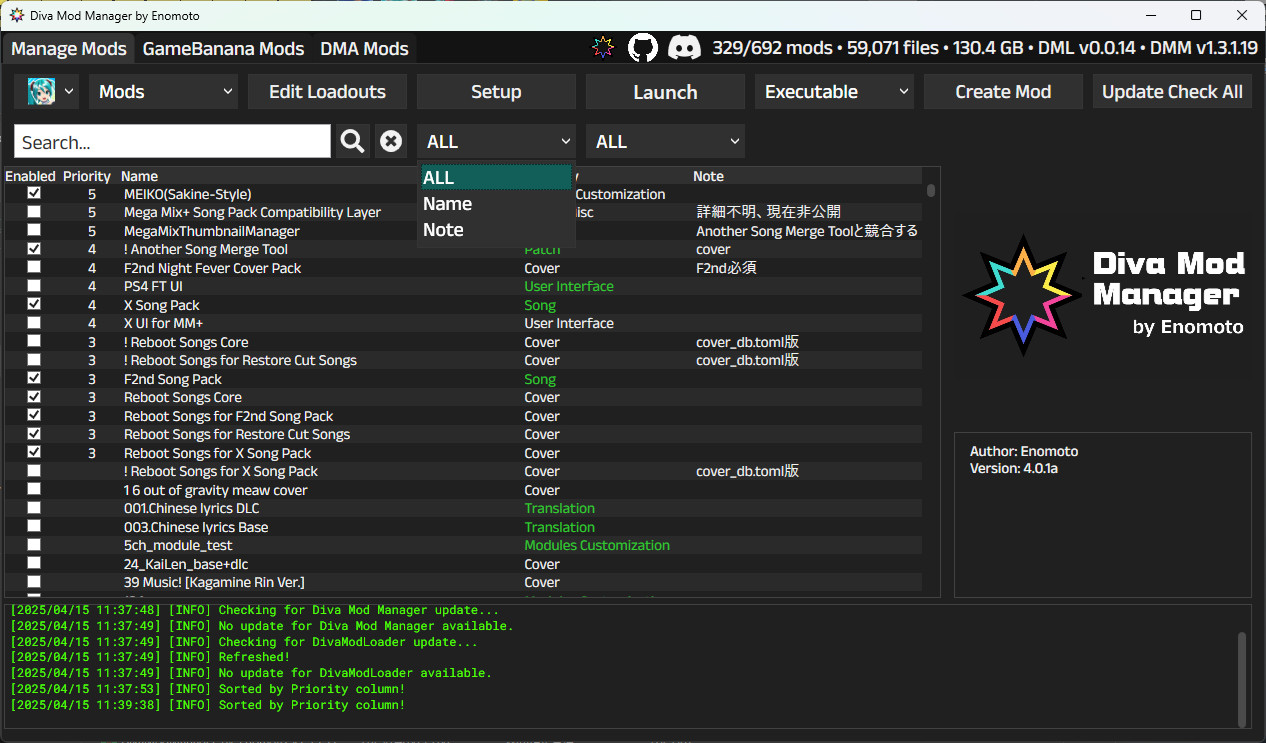This screenshot has height=743, width=1266.
Task: Clear the search using the X icon
Action: [390, 141]
